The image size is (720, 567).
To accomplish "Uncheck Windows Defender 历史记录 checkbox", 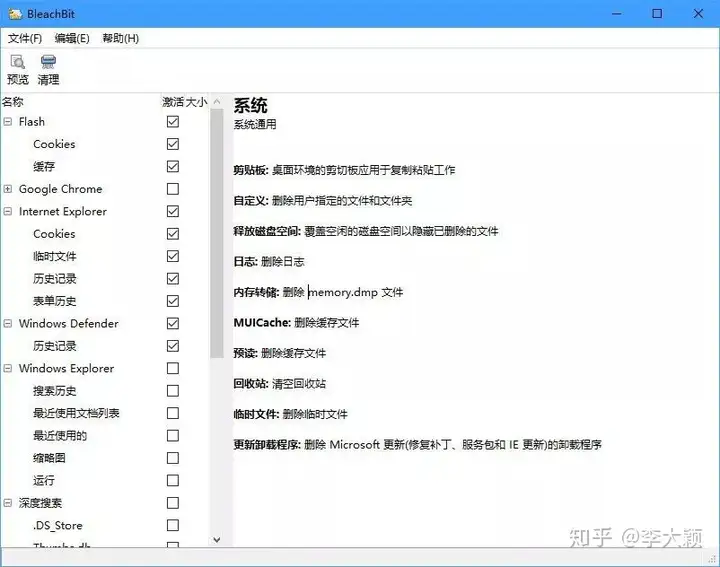I will point(173,346).
